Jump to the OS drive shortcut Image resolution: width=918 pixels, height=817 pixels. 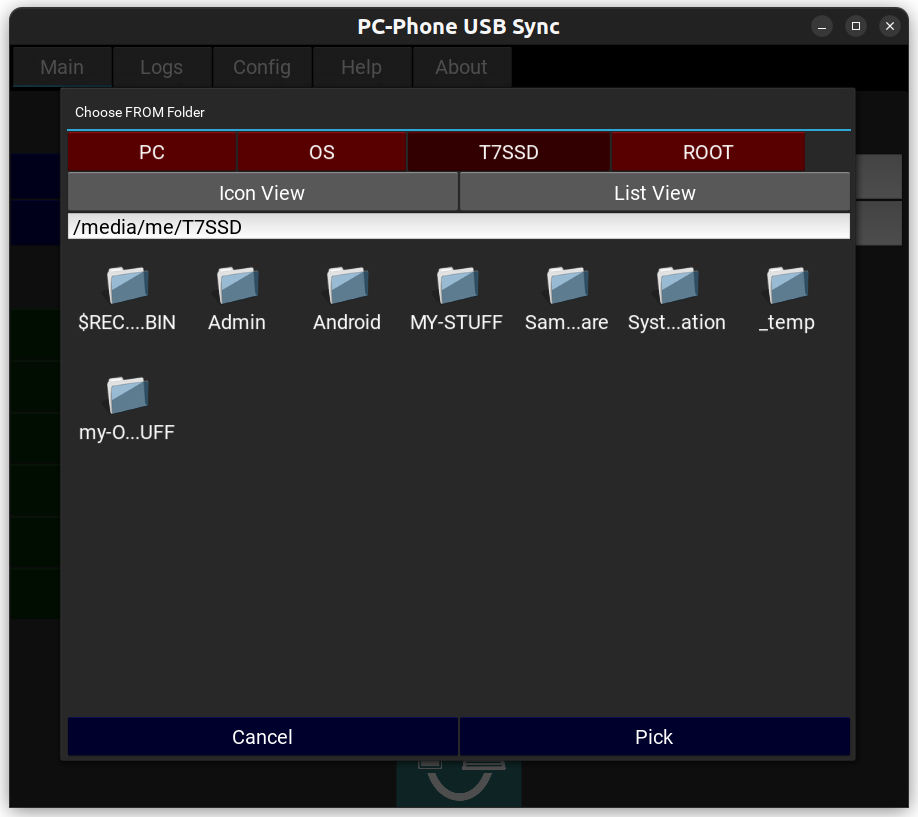point(322,152)
